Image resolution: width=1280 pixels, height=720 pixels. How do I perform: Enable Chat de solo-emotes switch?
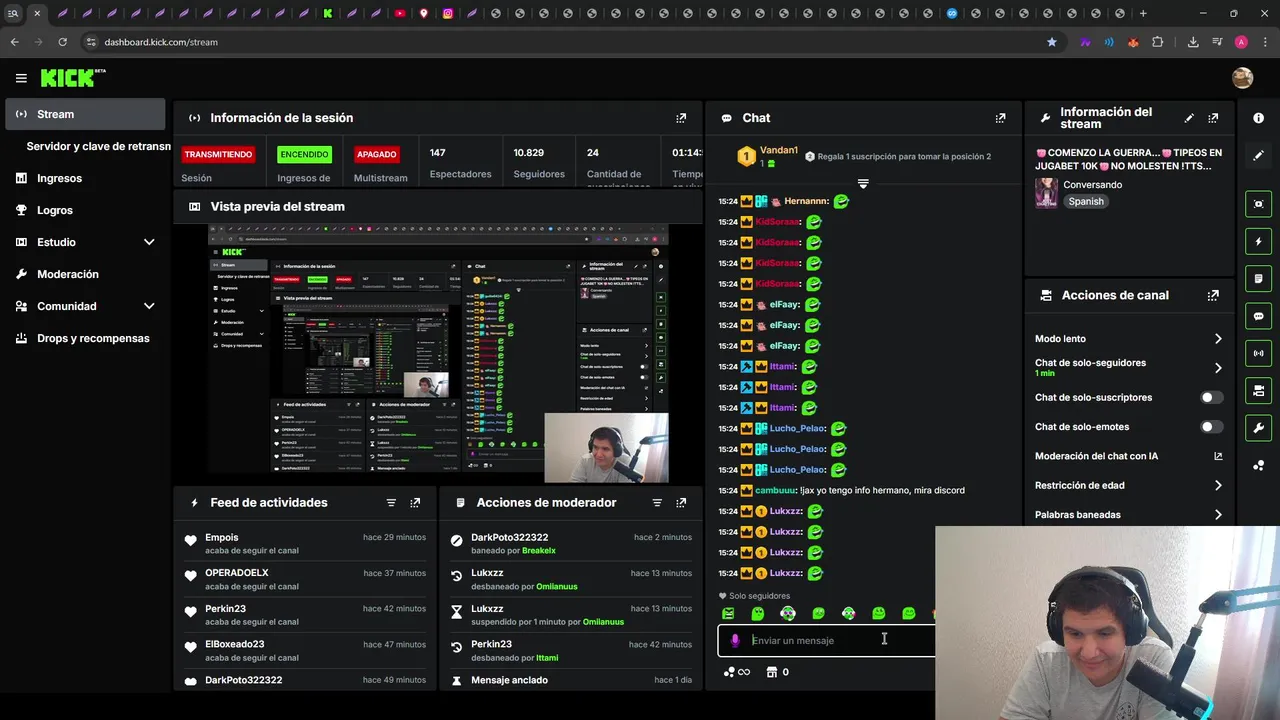point(1211,427)
